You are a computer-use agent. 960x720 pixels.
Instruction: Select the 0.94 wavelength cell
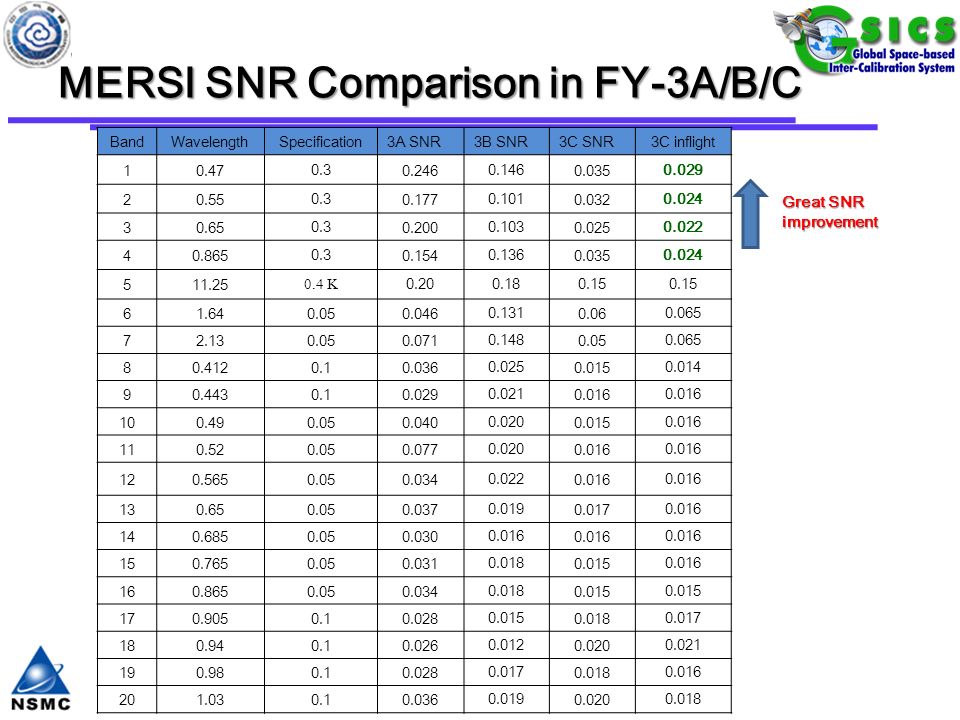[210, 646]
